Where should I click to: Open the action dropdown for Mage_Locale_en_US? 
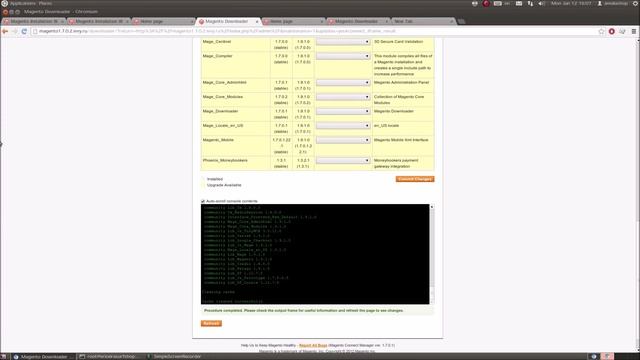tap(343, 126)
